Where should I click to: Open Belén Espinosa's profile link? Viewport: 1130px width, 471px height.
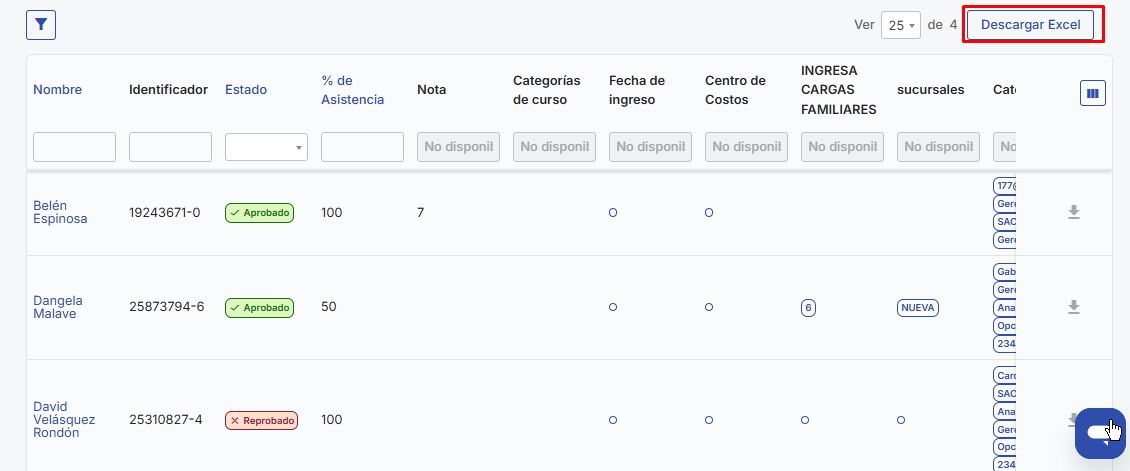coord(60,212)
